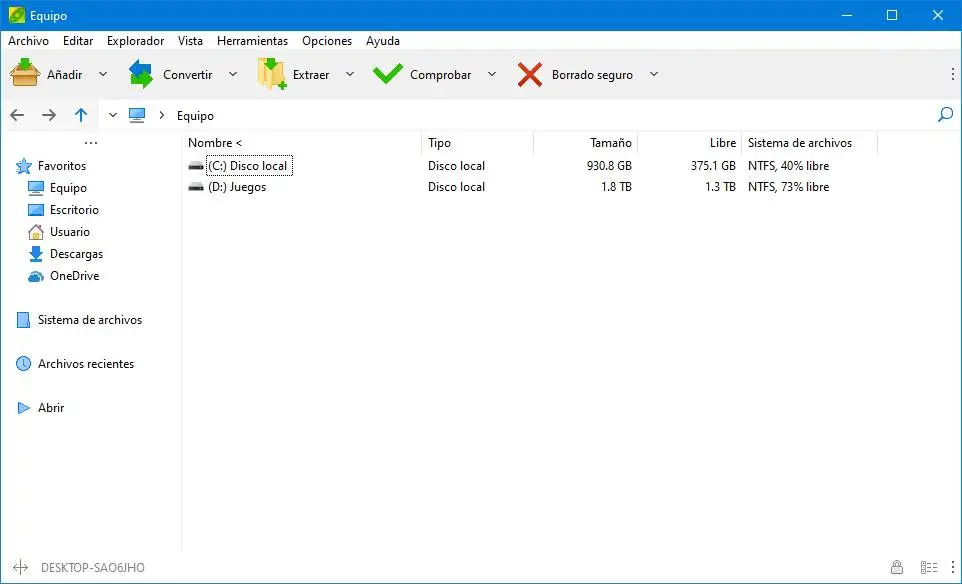Click the OneDrive cloud icon
The width and height of the screenshot is (962, 584).
[x=36, y=277]
